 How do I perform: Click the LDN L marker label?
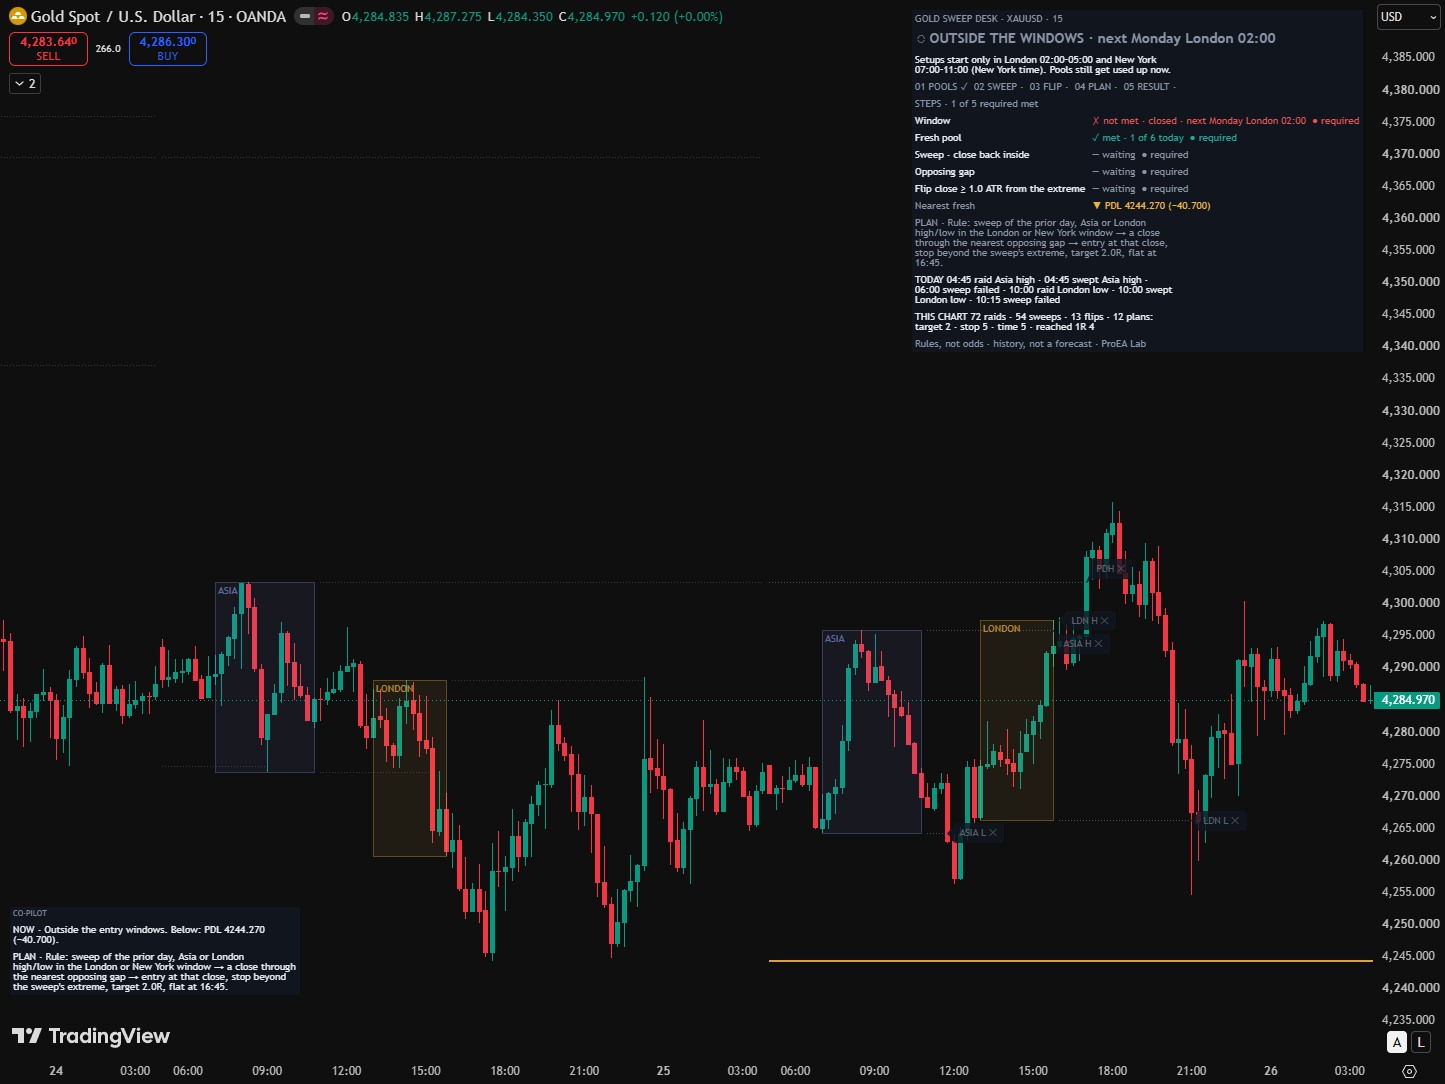pos(1221,821)
